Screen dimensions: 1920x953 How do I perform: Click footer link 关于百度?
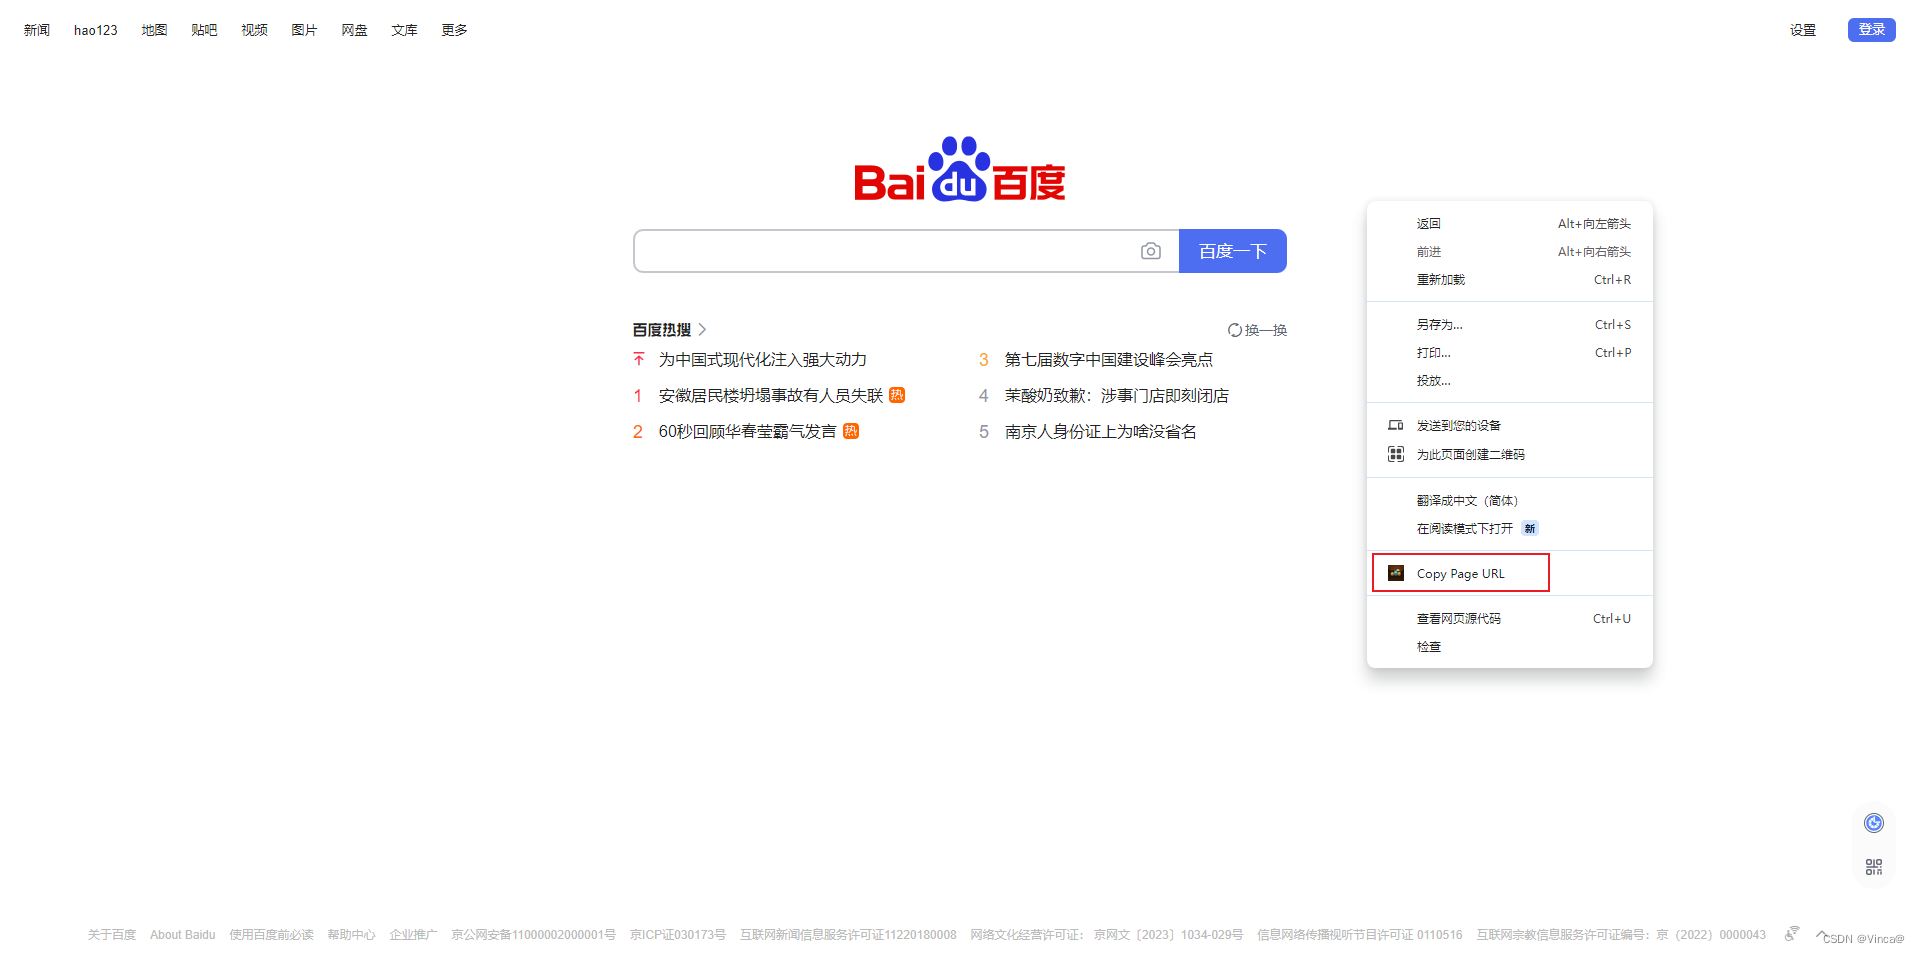point(112,935)
